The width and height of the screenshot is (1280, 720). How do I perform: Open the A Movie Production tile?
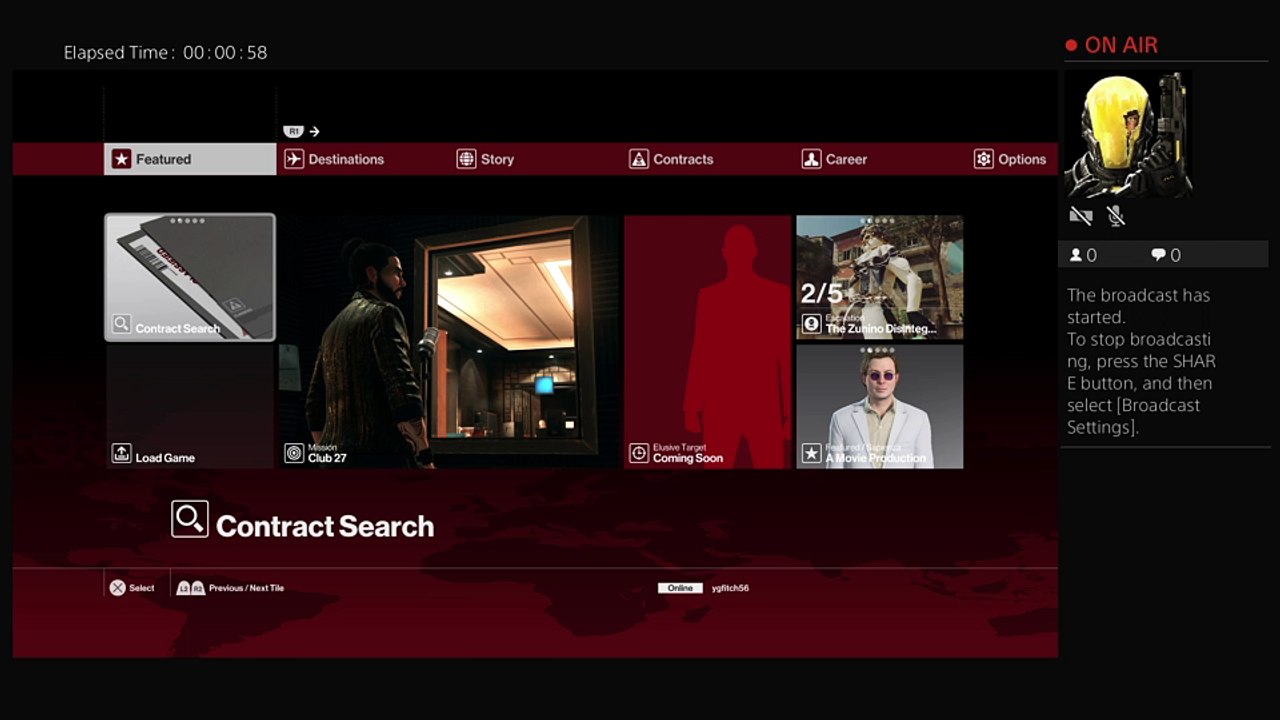(x=880, y=407)
